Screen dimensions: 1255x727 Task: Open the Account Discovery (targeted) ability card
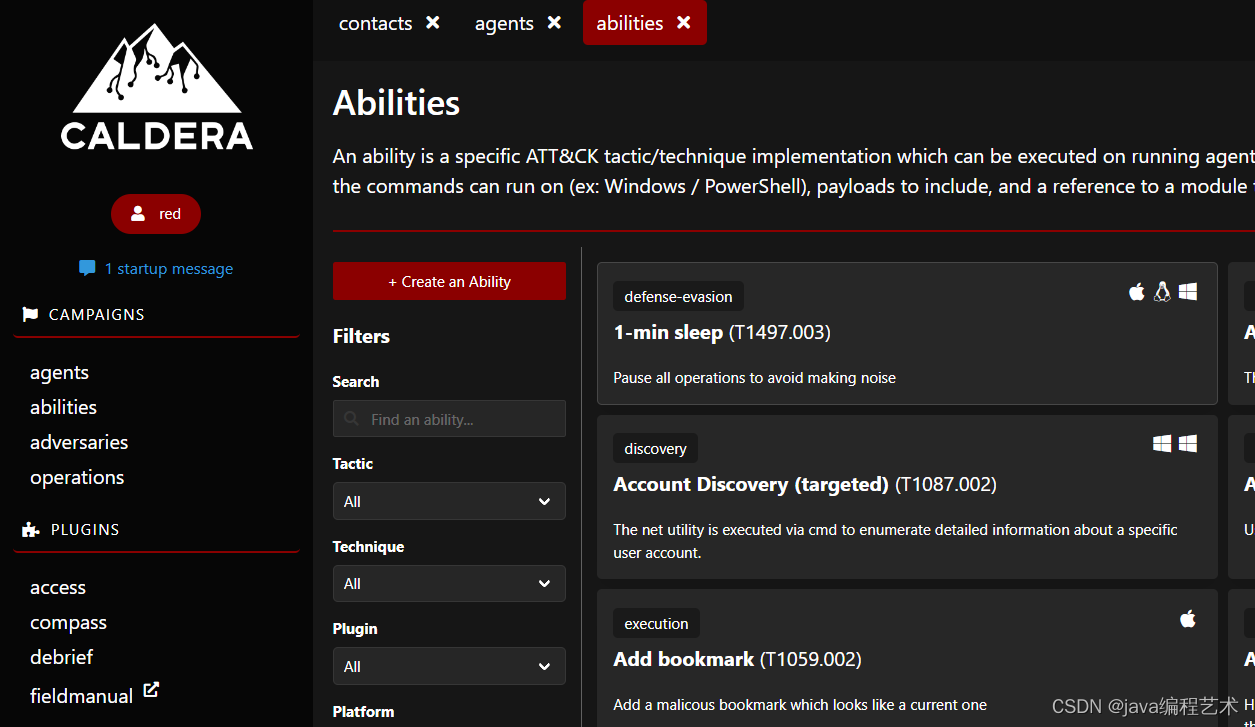click(907, 497)
